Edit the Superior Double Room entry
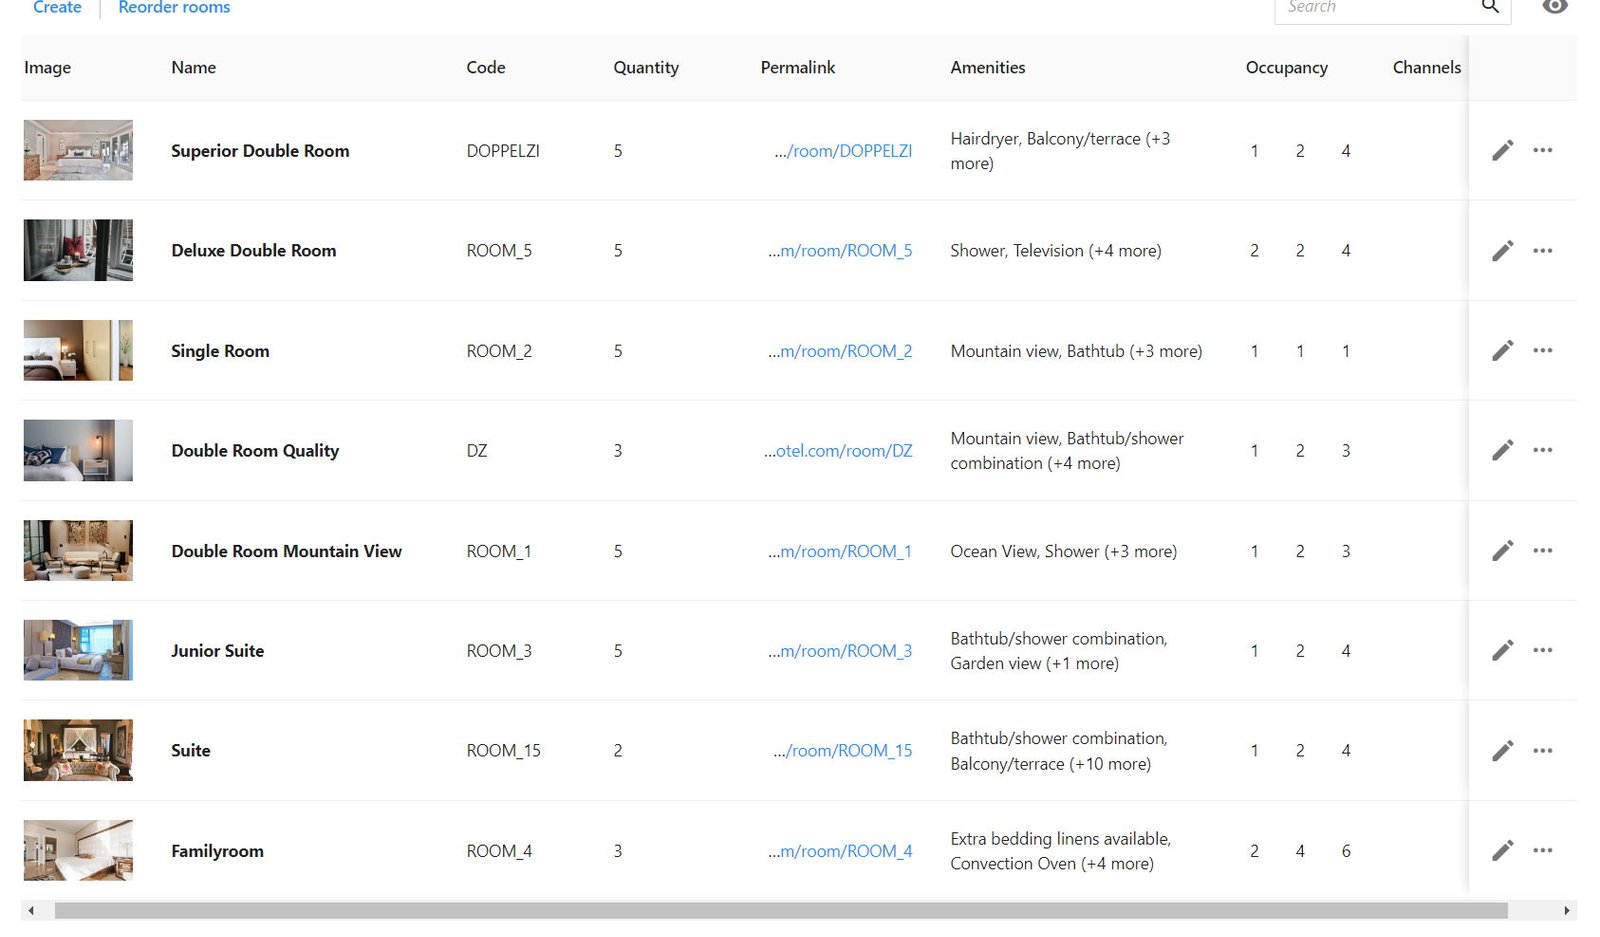The image size is (1600, 937). pyautogui.click(x=1502, y=150)
